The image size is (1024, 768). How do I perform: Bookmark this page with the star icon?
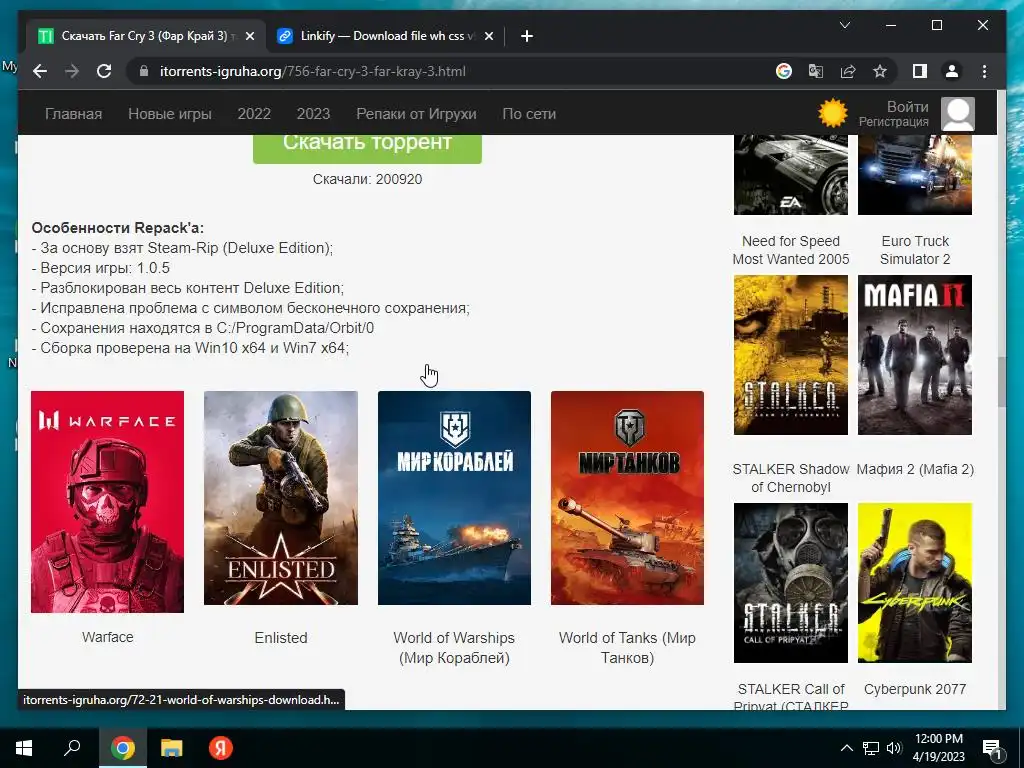point(880,71)
